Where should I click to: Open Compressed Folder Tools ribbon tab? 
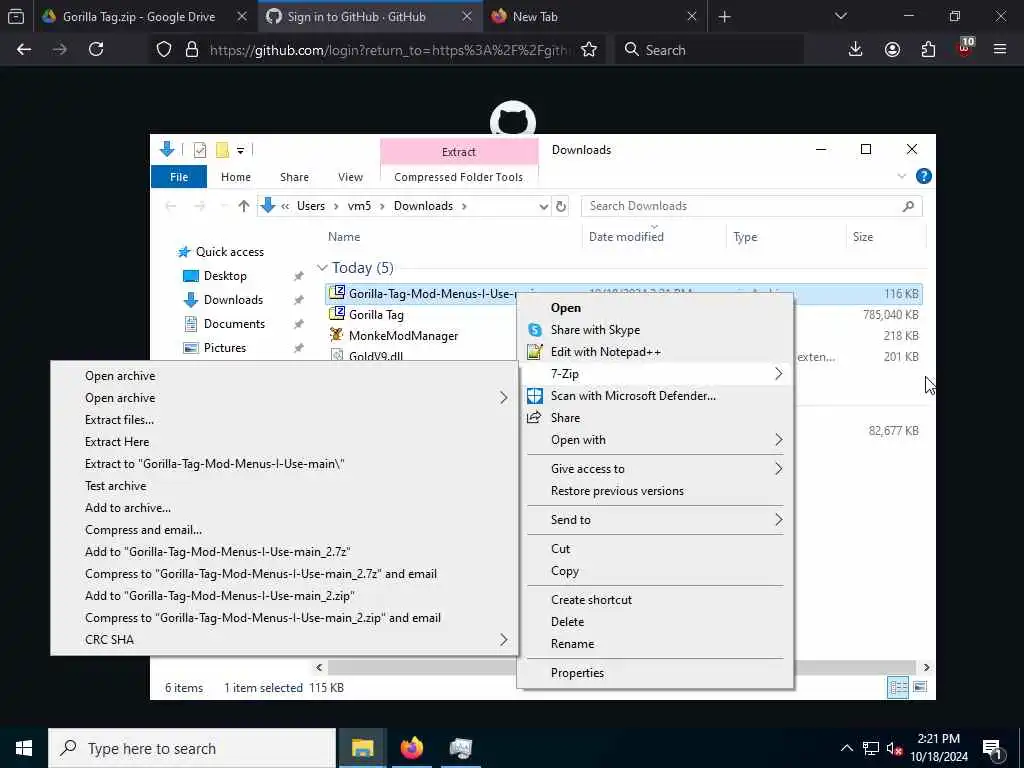458,177
